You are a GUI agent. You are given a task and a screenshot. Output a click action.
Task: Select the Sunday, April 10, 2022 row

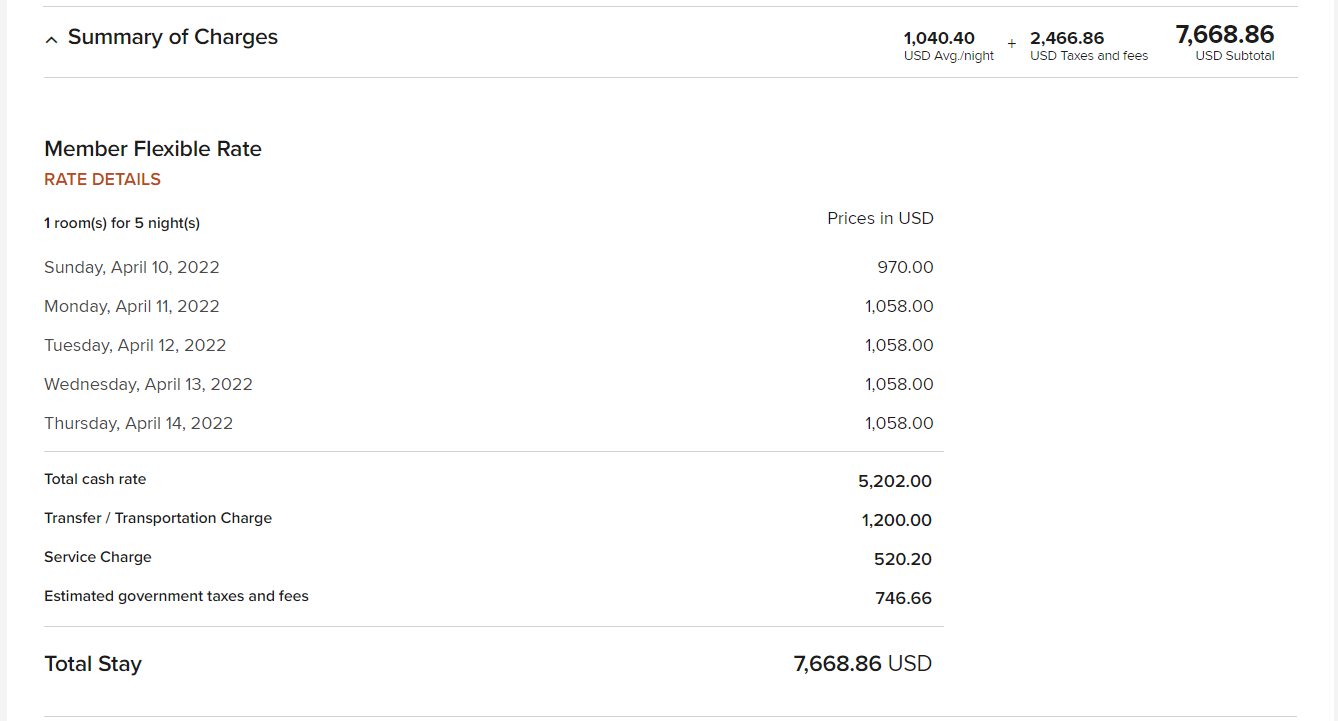489,267
